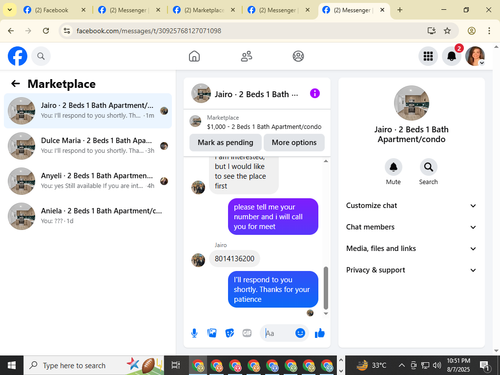Attach a file with photo icon

click(x=212, y=333)
